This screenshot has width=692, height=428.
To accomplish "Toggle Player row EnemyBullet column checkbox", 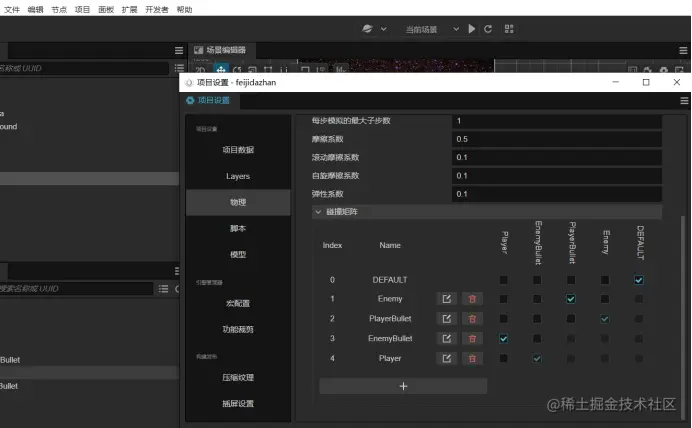I will [x=537, y=358].
